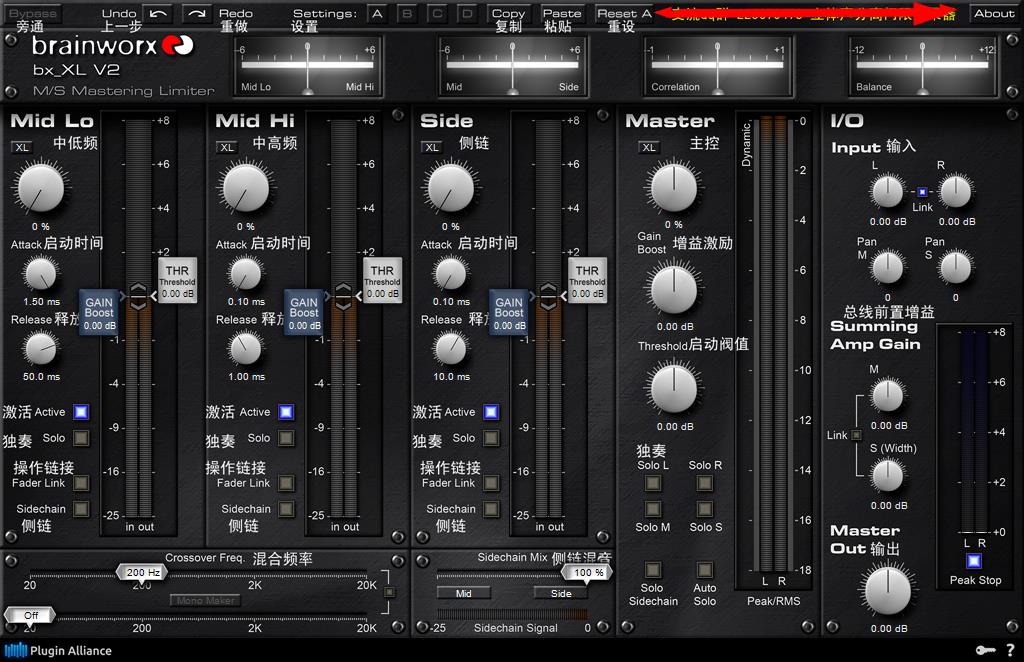Viewport: 1024px width, 662px height.
Task: Click the Master Threshold knob
Action: [673, 388]
